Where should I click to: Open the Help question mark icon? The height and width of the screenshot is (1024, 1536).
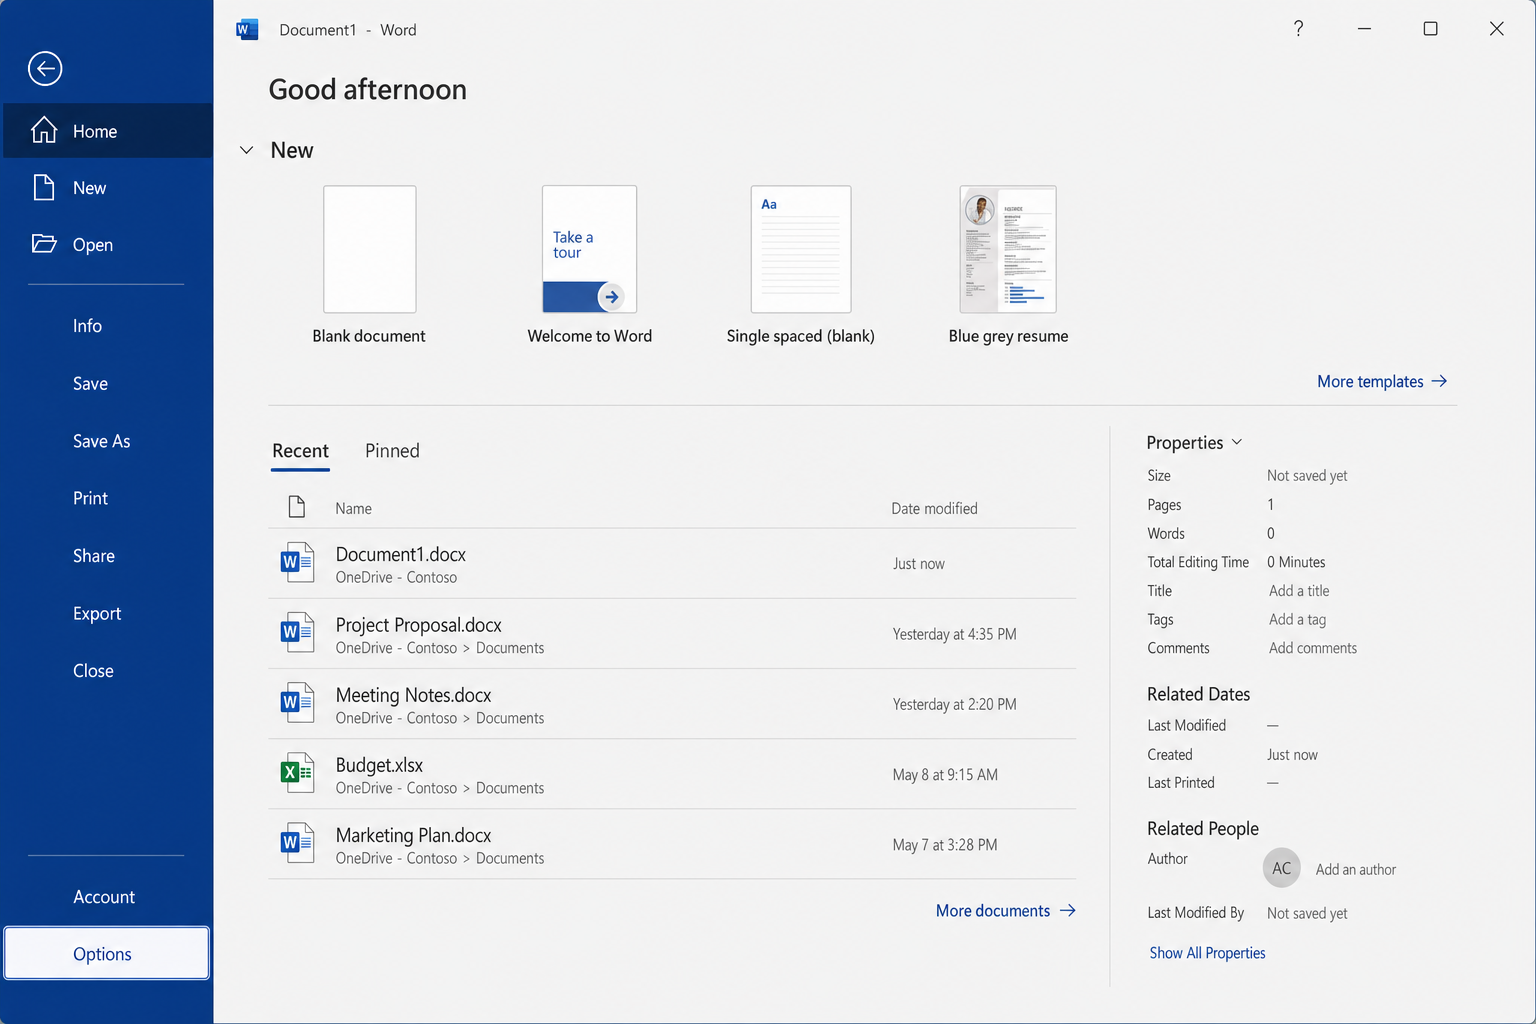1298,29
